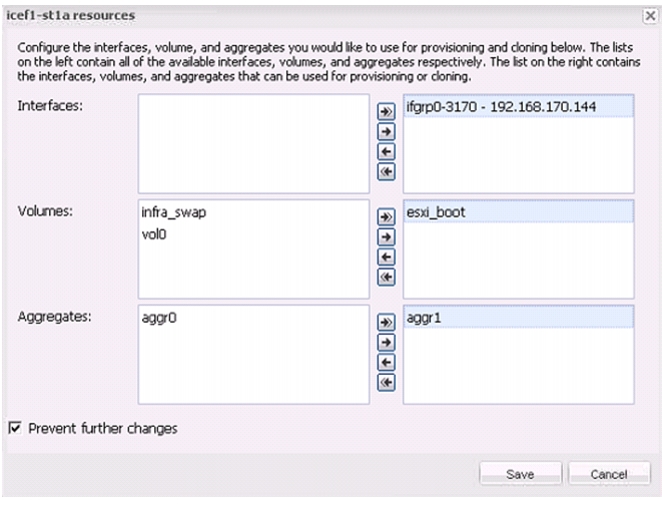Screen dimensions: 662x532
Task: Click single right arrow in Interfaces row
Action: 386,132
